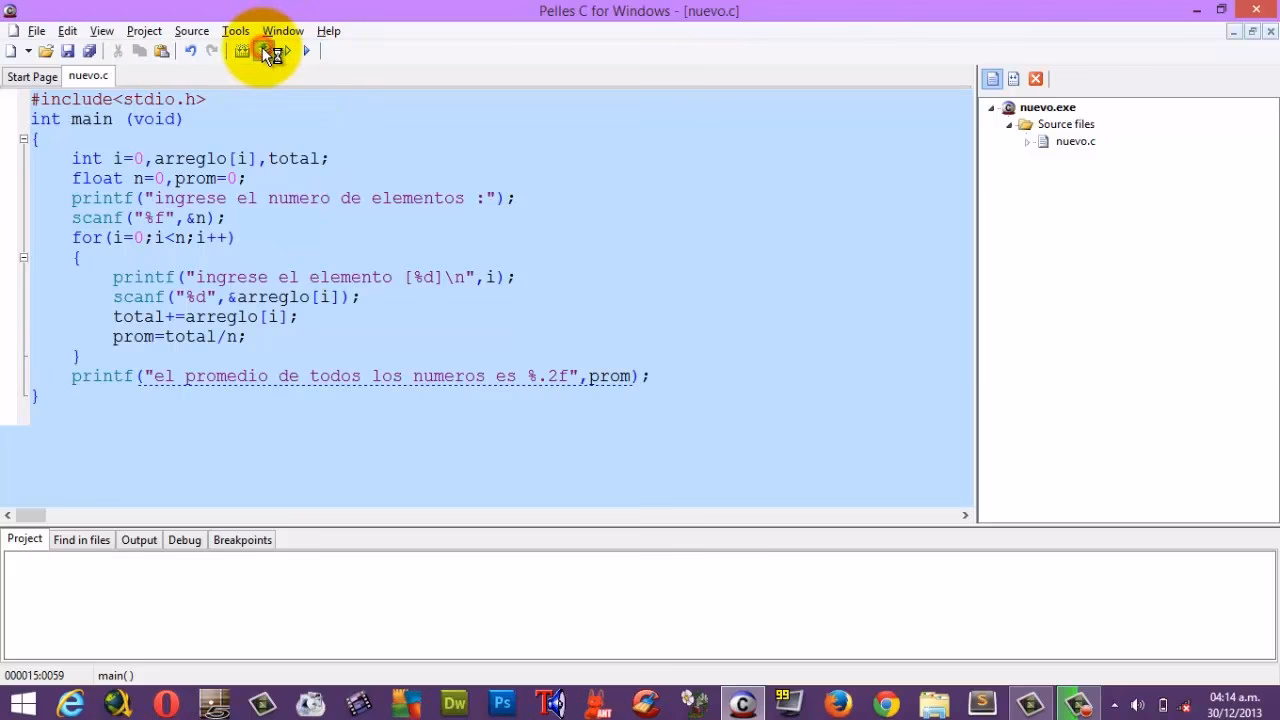
Task: Click the red X icon in project panel
Action: point(1036,79)
